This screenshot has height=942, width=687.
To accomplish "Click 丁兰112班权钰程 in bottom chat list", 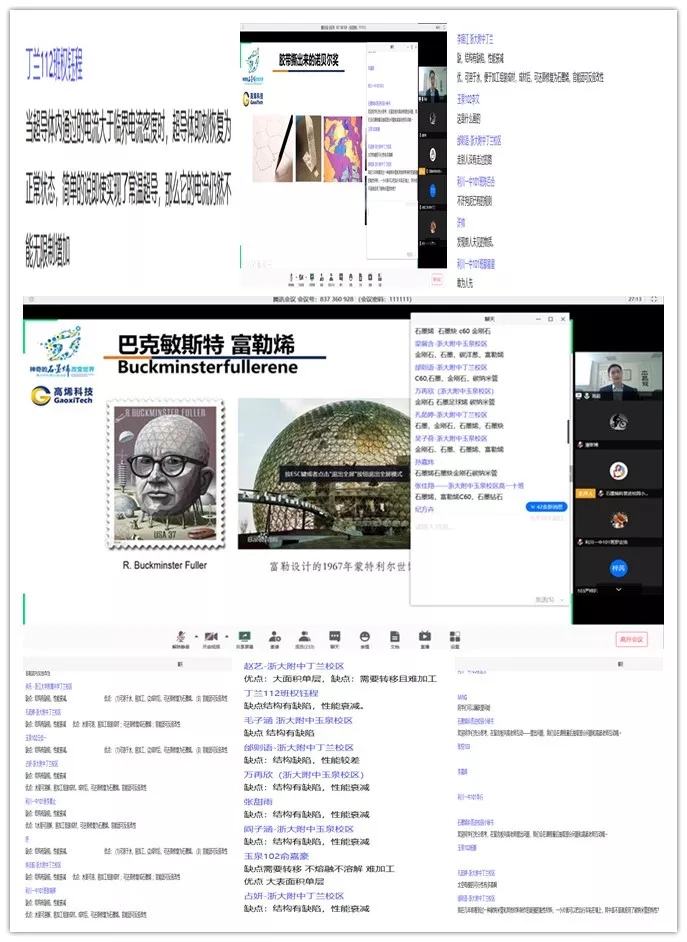I will 281,693.
